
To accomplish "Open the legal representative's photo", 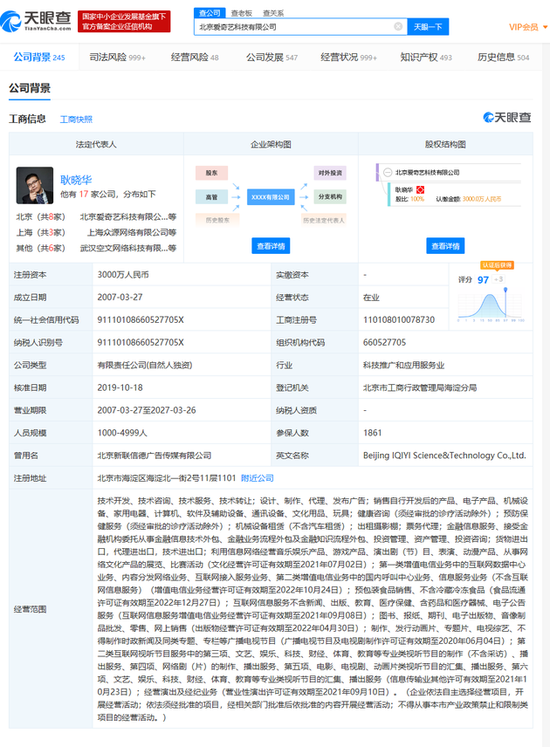I will coord(34,185).
